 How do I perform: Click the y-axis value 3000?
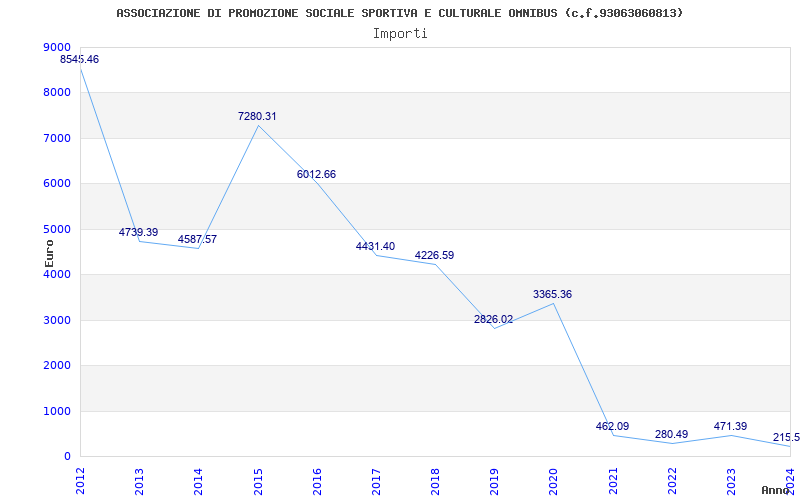(57, 320)
